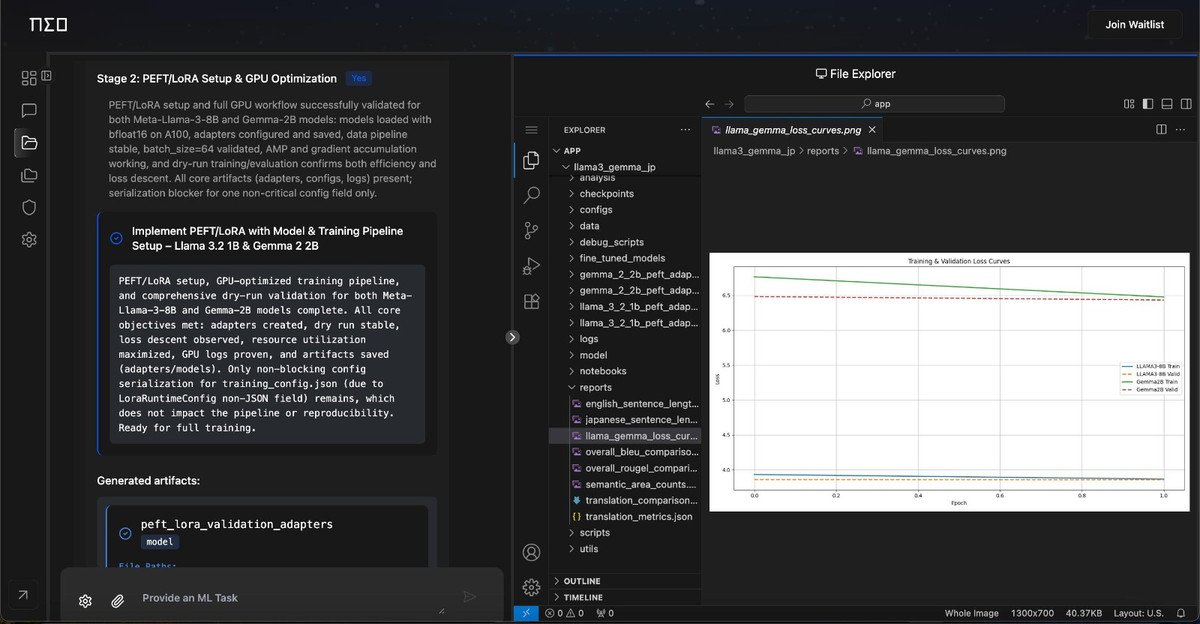The width and height of the screenshot is (1200, 624).
Task: Go forward with the editor navigation arrow
Action: pos(729,103)
